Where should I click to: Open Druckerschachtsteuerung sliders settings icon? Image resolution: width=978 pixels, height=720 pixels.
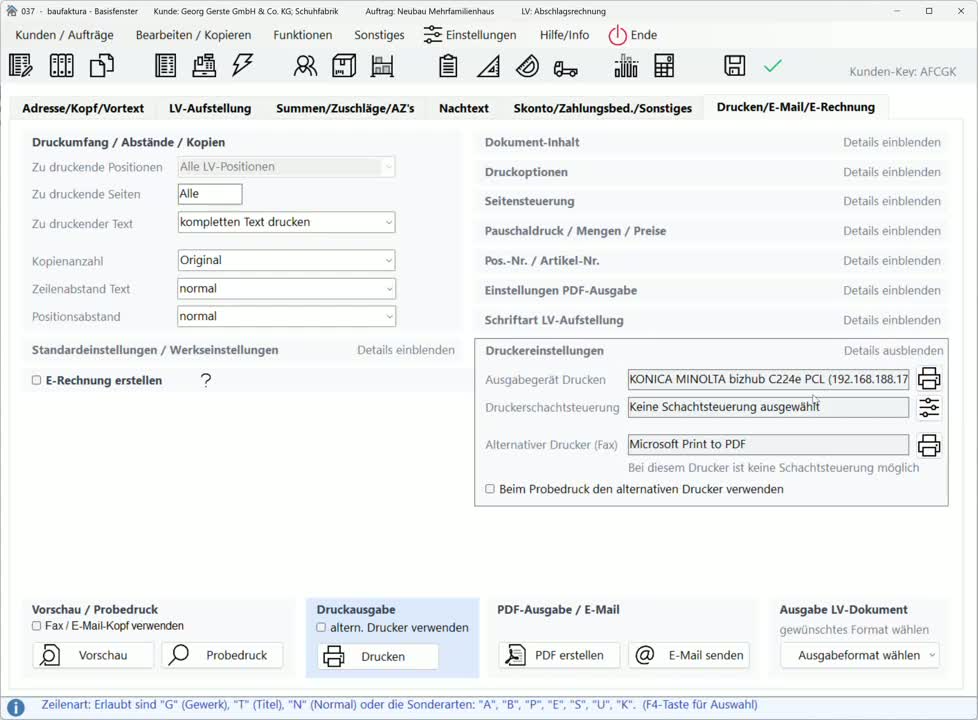pyautogui.click(x=929, y=407)
